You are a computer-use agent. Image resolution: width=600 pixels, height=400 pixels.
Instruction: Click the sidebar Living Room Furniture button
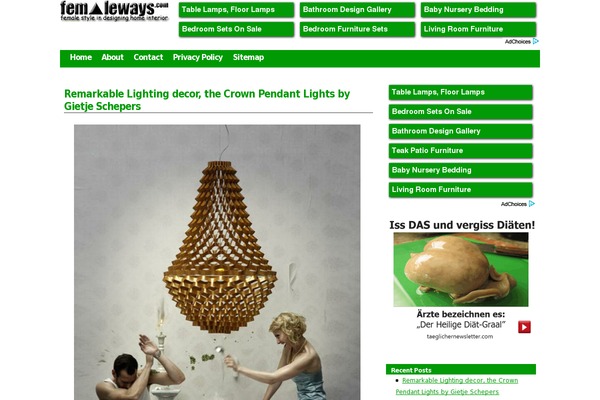pos(460,190)
